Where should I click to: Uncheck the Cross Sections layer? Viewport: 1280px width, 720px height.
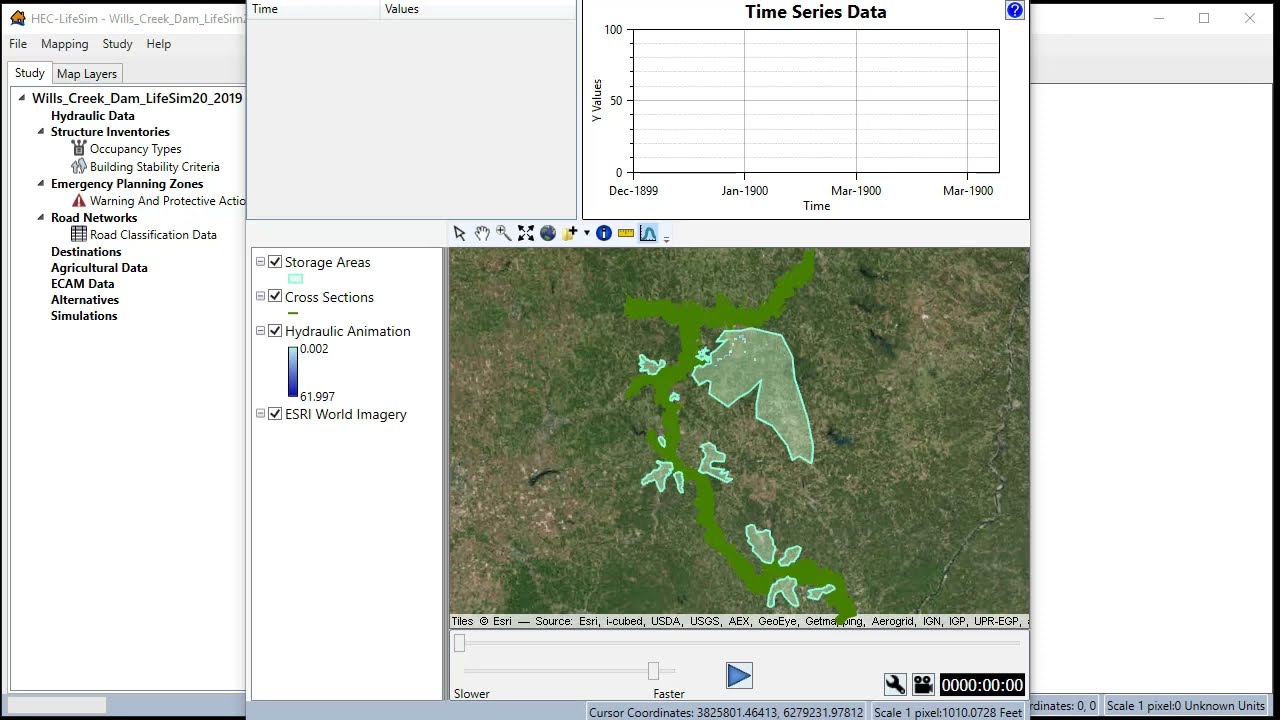click(275, 297)
